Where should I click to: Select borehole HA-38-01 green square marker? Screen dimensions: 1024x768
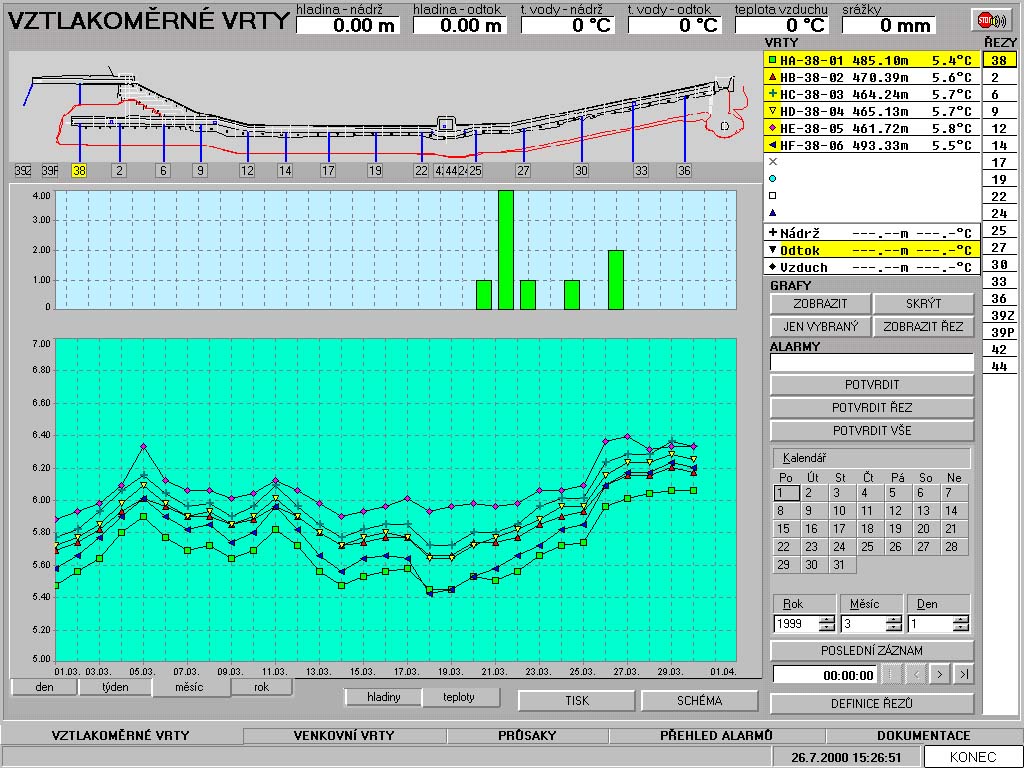tap(772, 60)
